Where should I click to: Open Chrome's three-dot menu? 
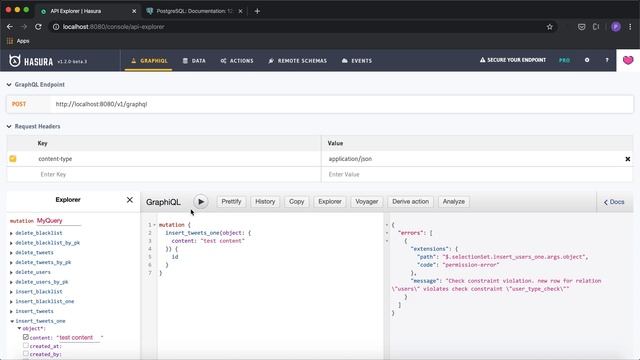630,27
